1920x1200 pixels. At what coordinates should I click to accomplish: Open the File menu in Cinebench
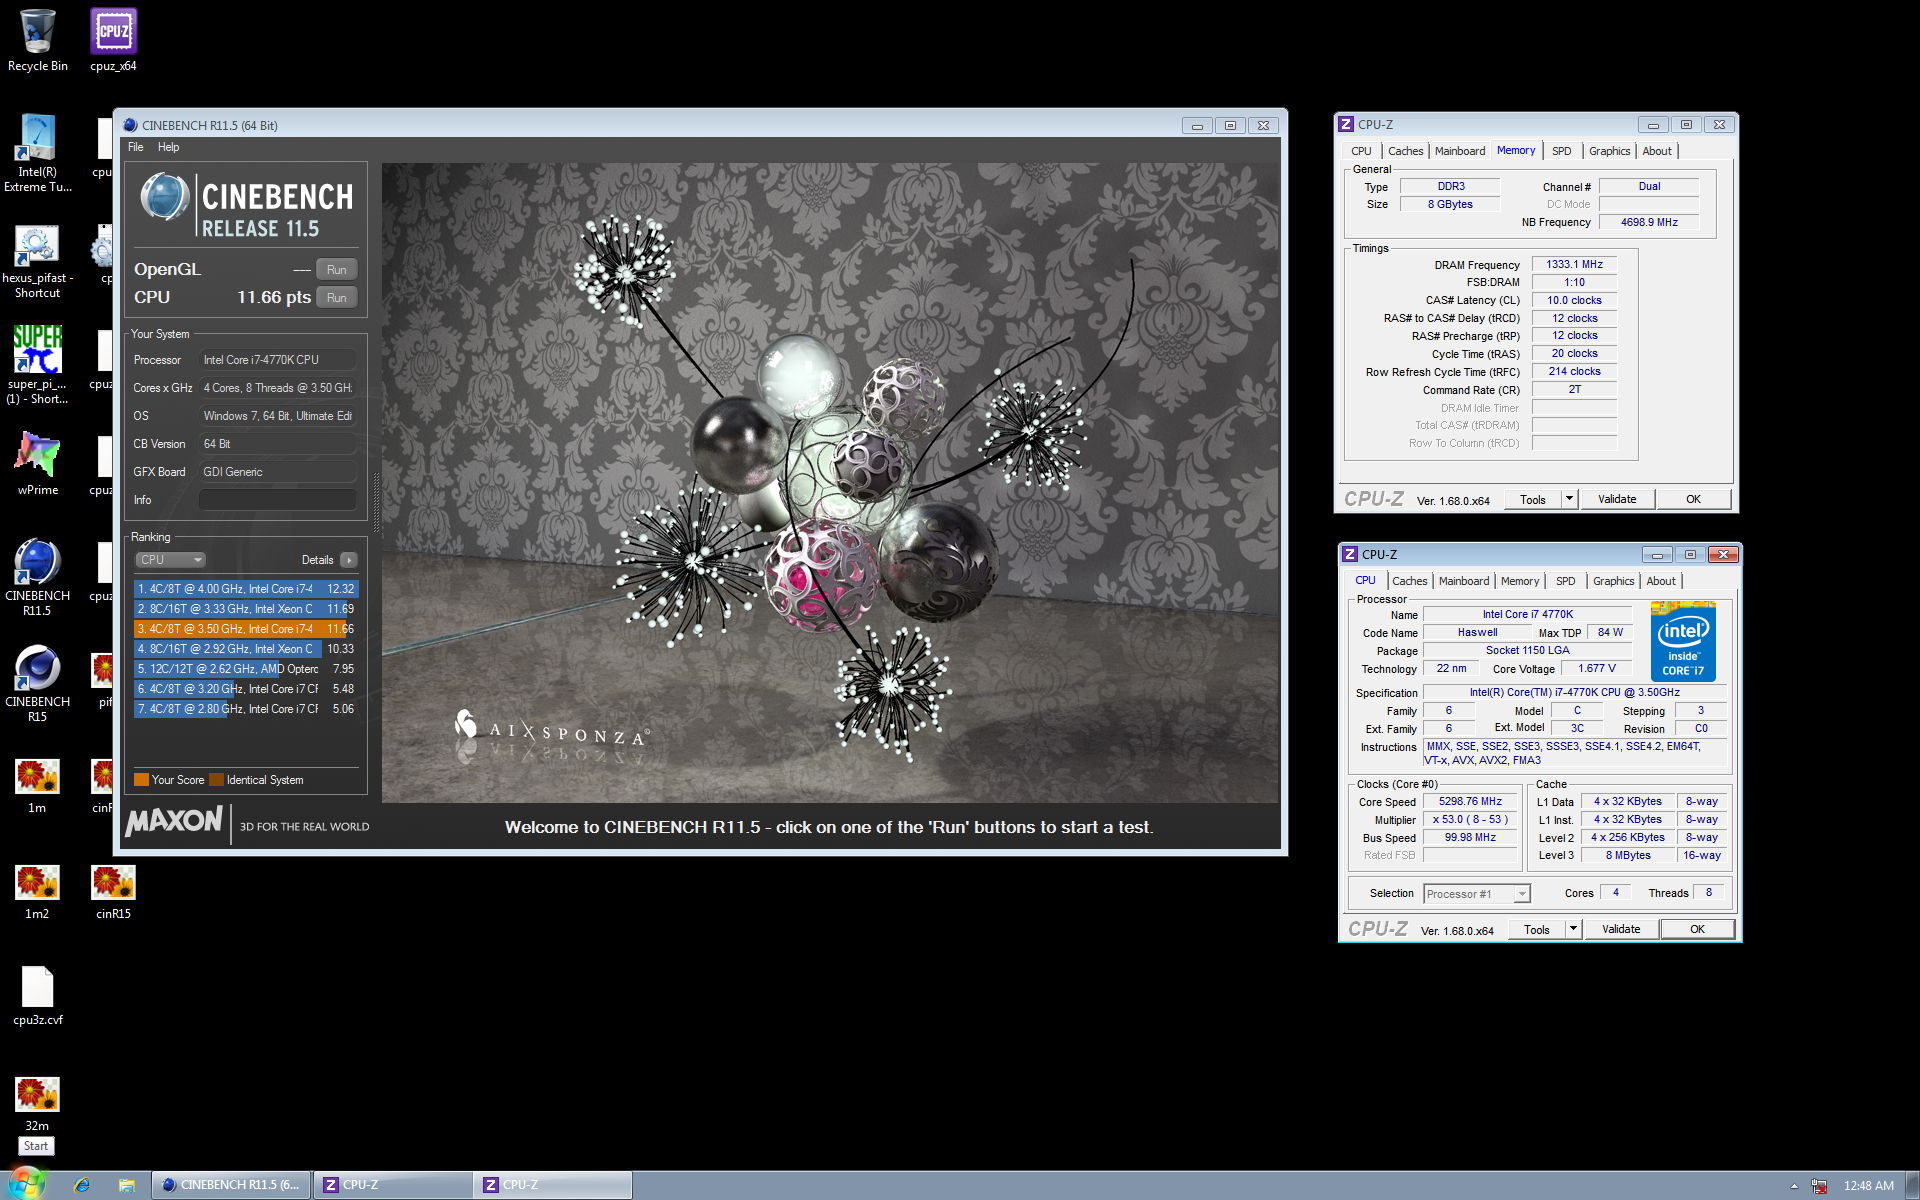[136, 147]
